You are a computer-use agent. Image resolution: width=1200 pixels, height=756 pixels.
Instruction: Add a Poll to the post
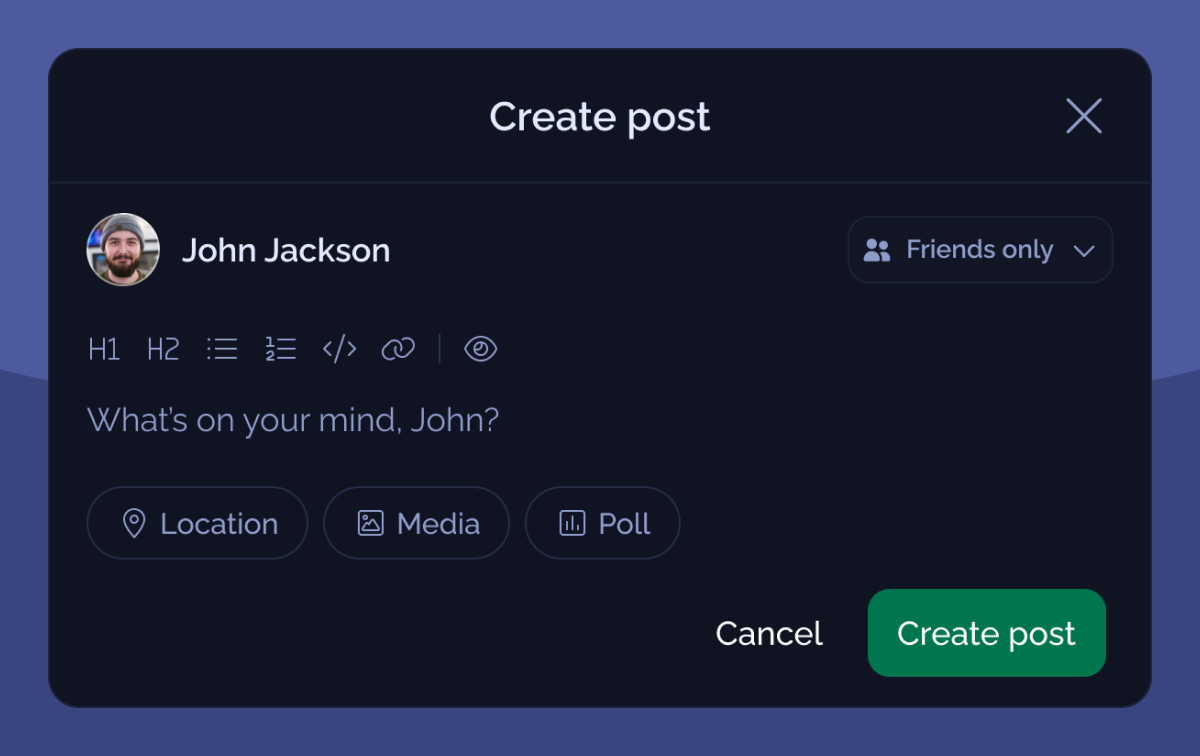tap(602, 522)
